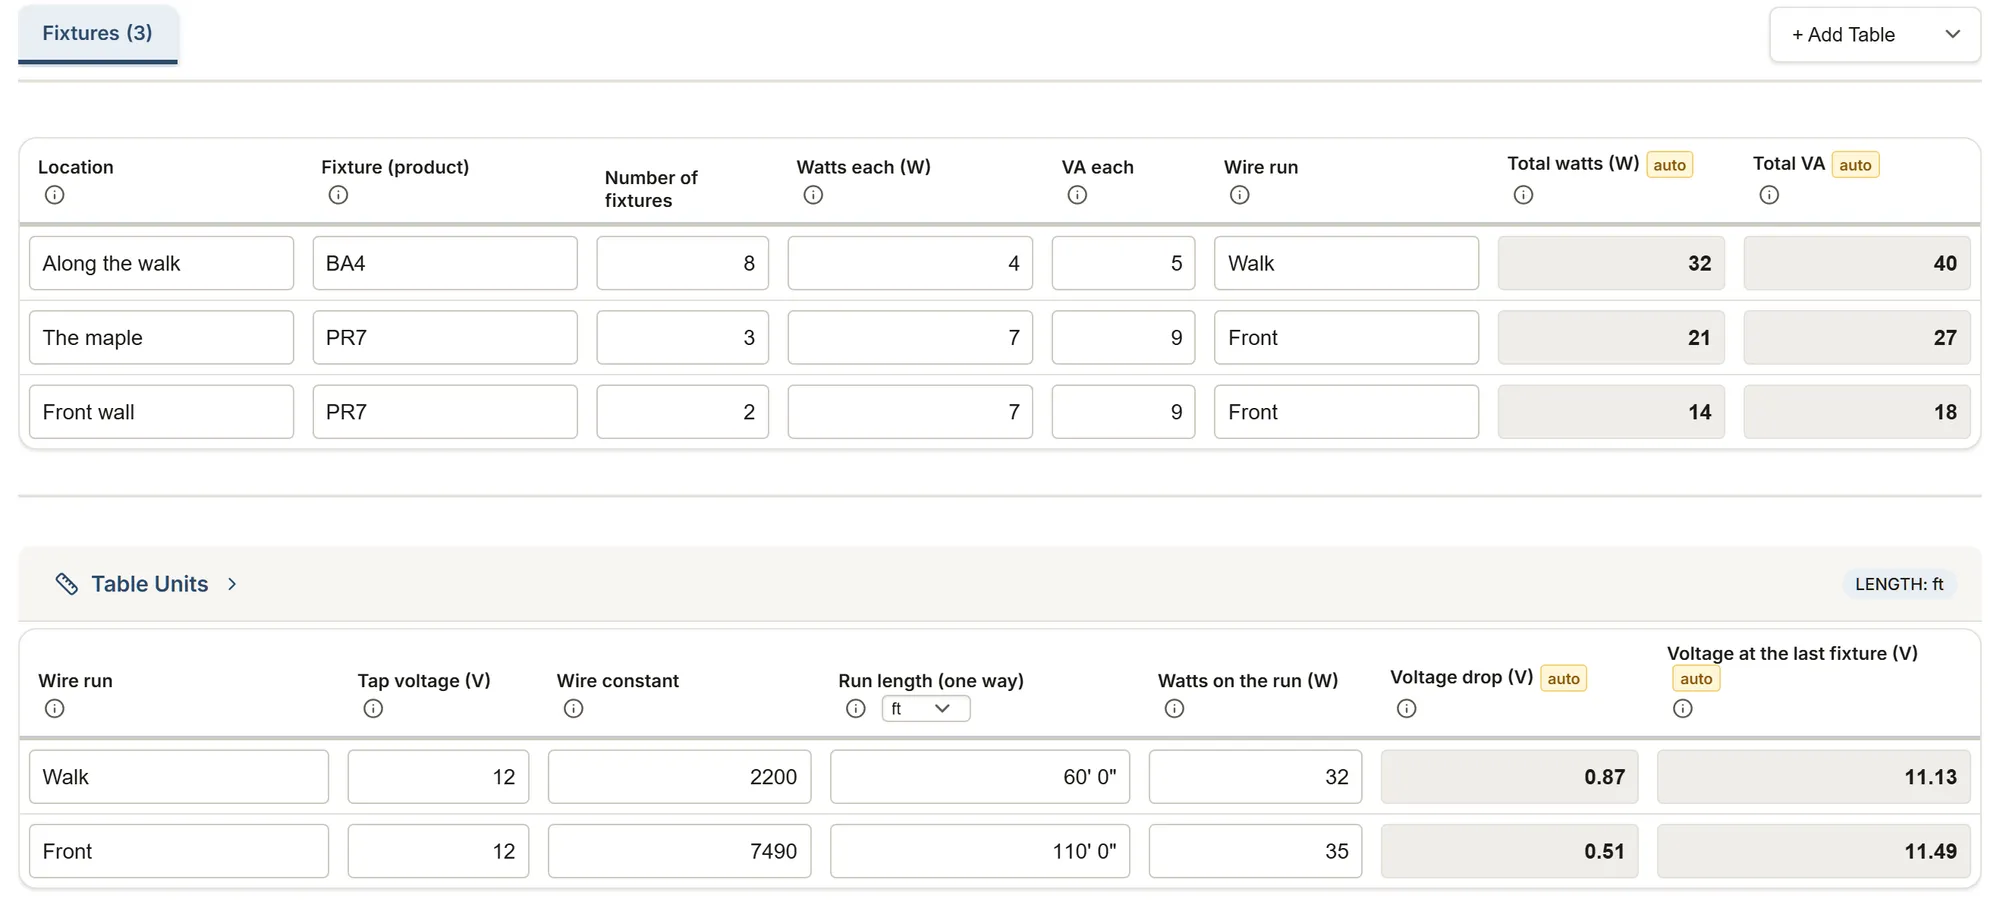Image resolution: width=2000 pixels, height=907 pixels.
Task: Click the info icon under Voltage drop (V)
Action: [x=1407, y=708]
